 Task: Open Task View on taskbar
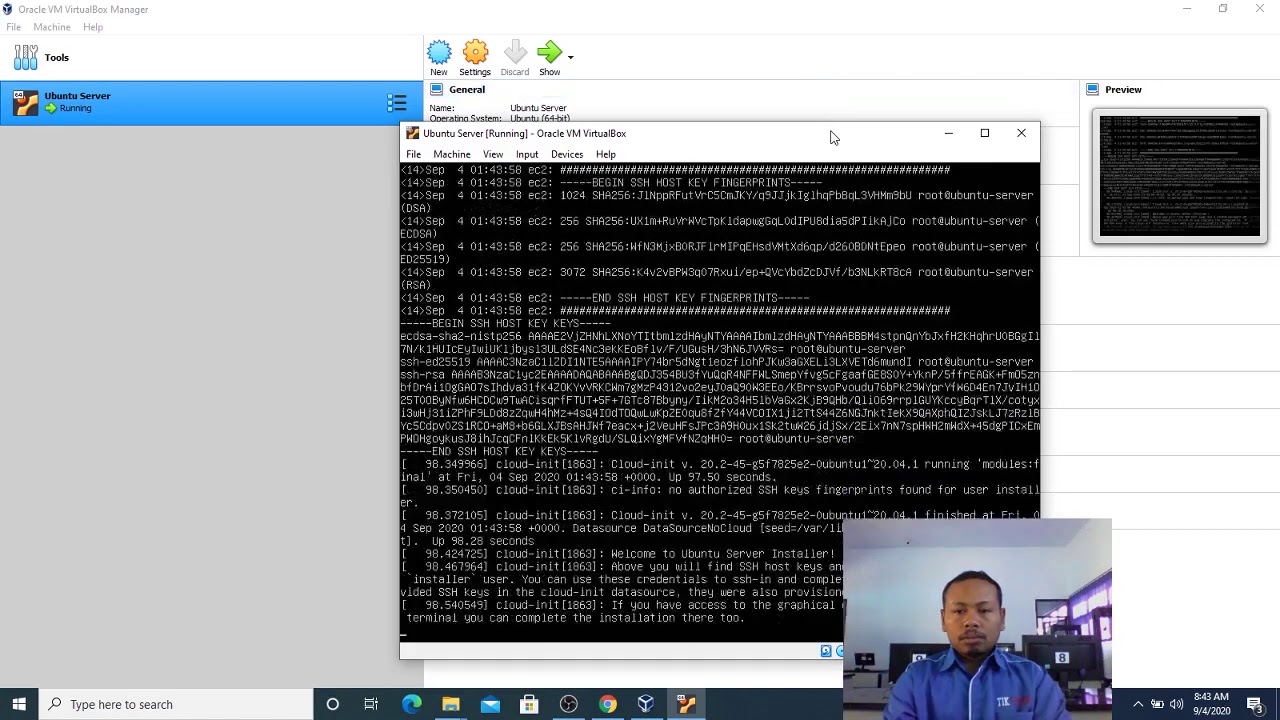pos(371,704)
